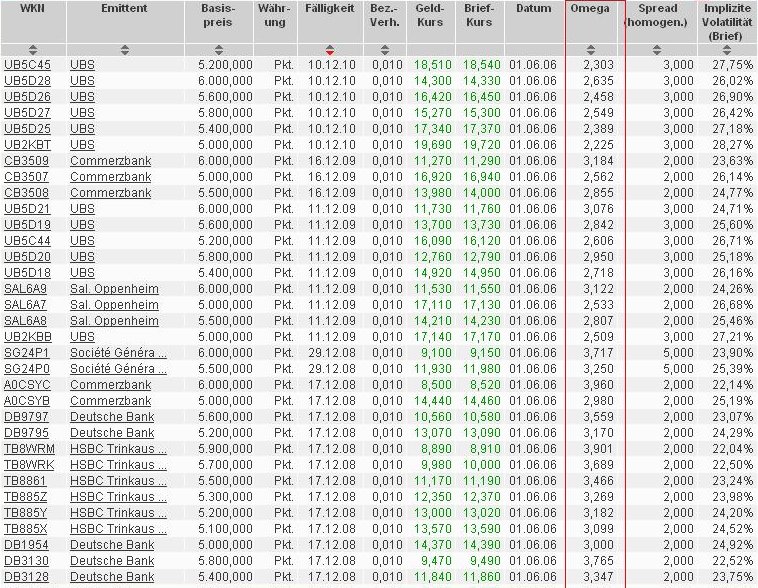Open WKN link UB5D28

27,81
